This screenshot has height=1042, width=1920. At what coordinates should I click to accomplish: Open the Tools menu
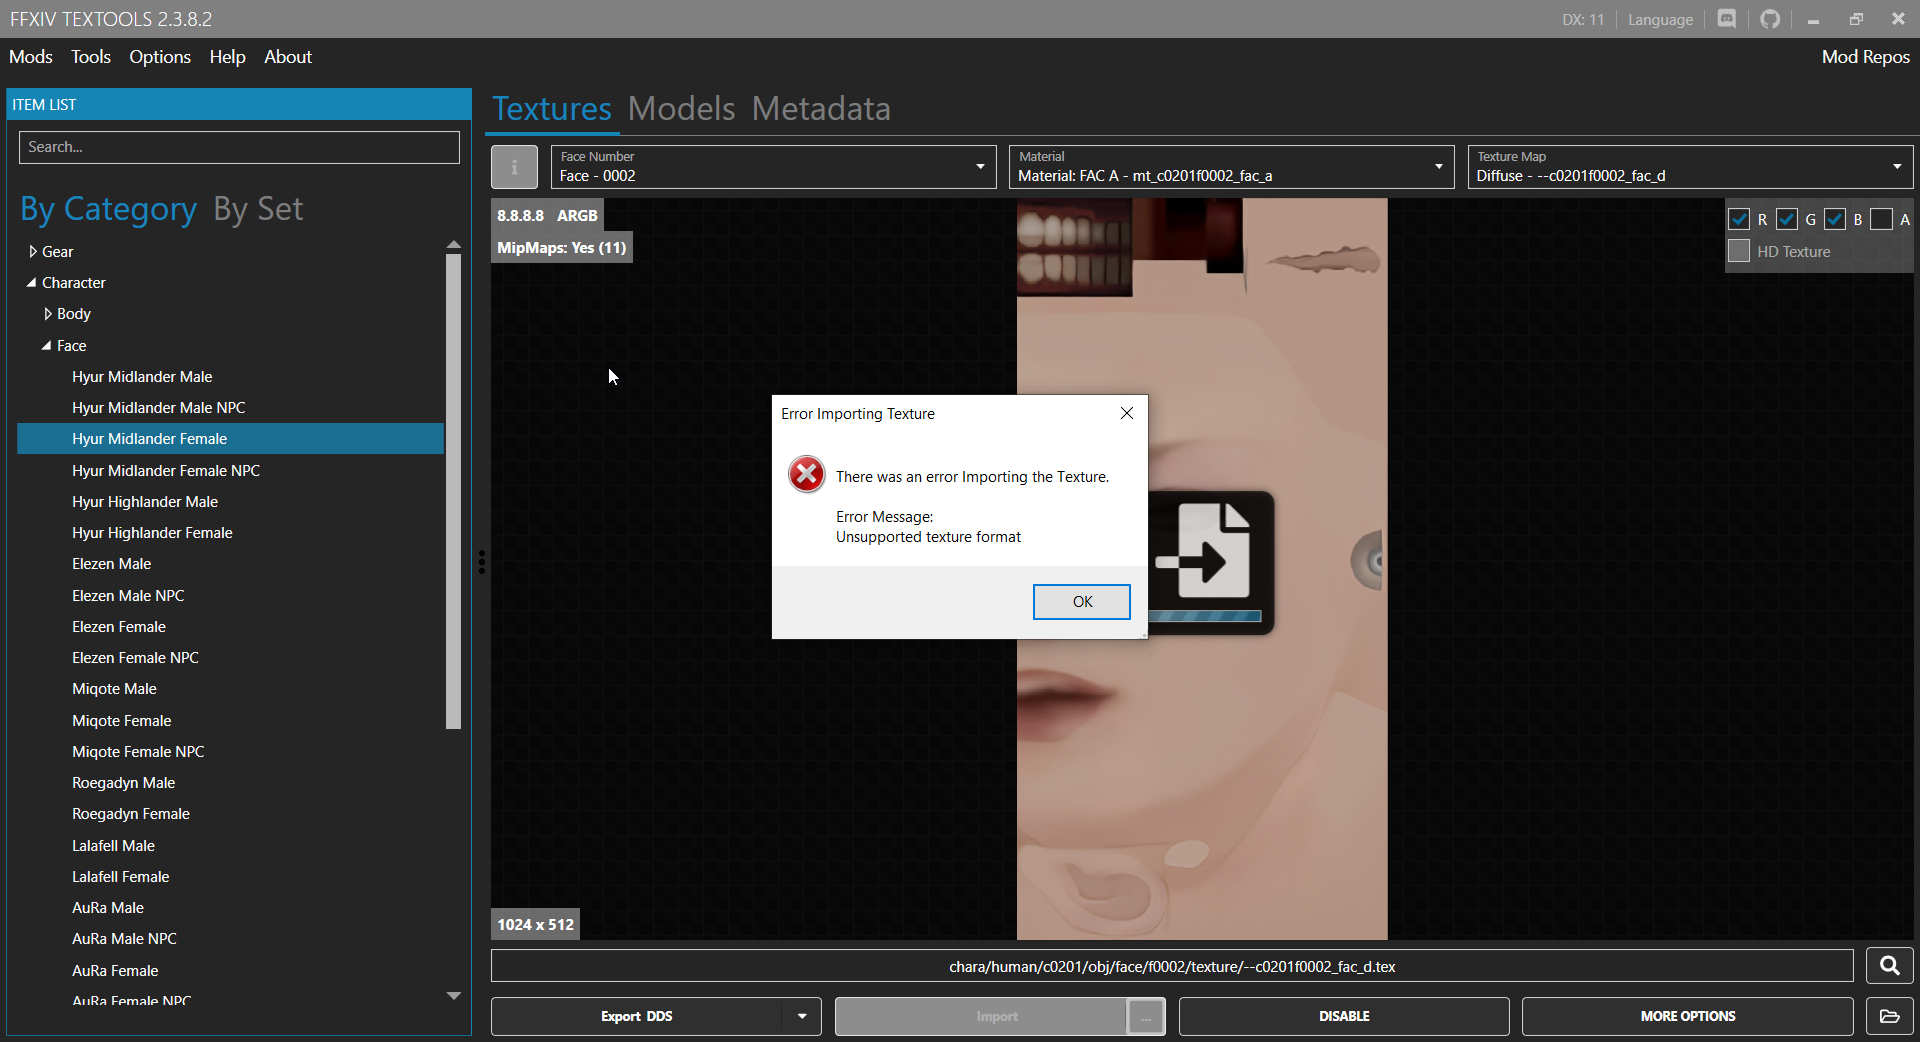click(91, 57)
